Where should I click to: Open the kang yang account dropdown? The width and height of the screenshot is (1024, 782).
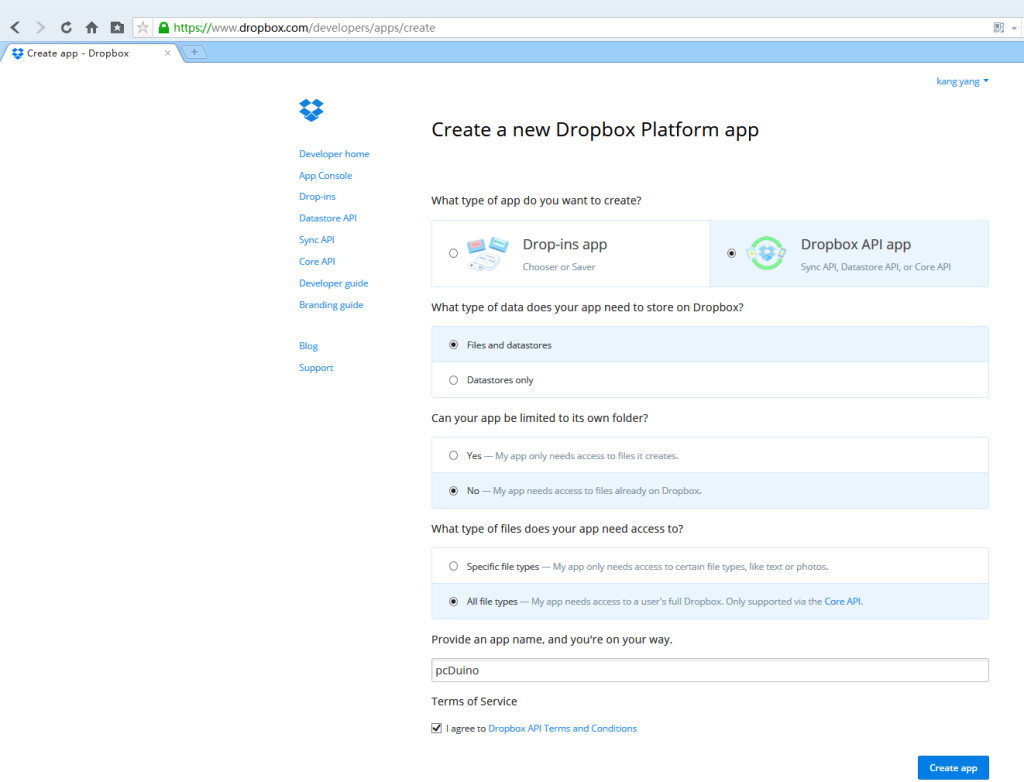963,81
